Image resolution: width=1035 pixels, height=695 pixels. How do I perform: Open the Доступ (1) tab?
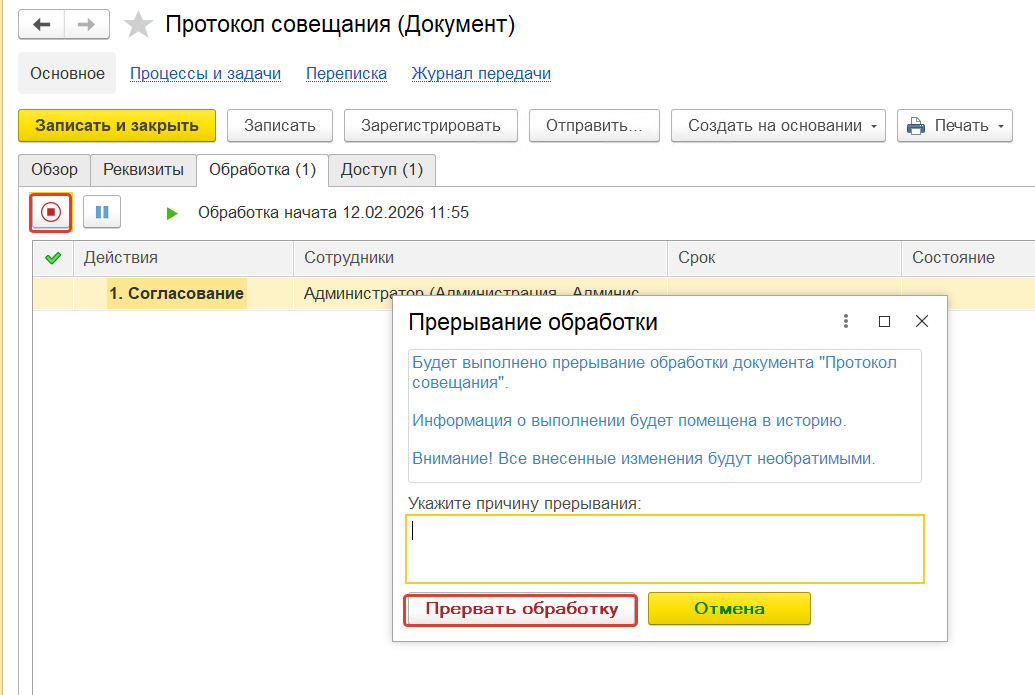click(382, 170)
